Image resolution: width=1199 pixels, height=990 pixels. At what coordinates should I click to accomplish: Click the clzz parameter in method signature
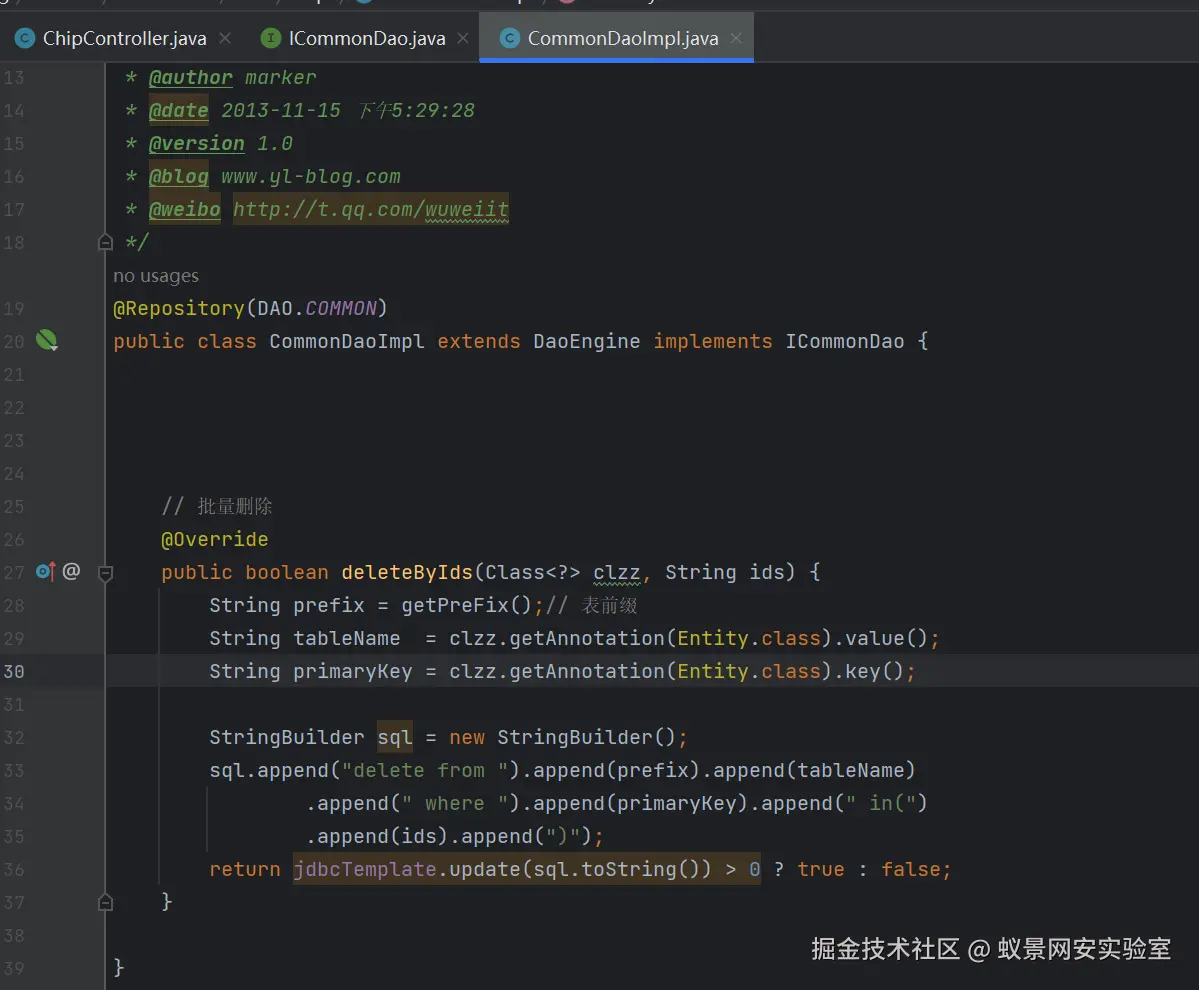(616, 573)
